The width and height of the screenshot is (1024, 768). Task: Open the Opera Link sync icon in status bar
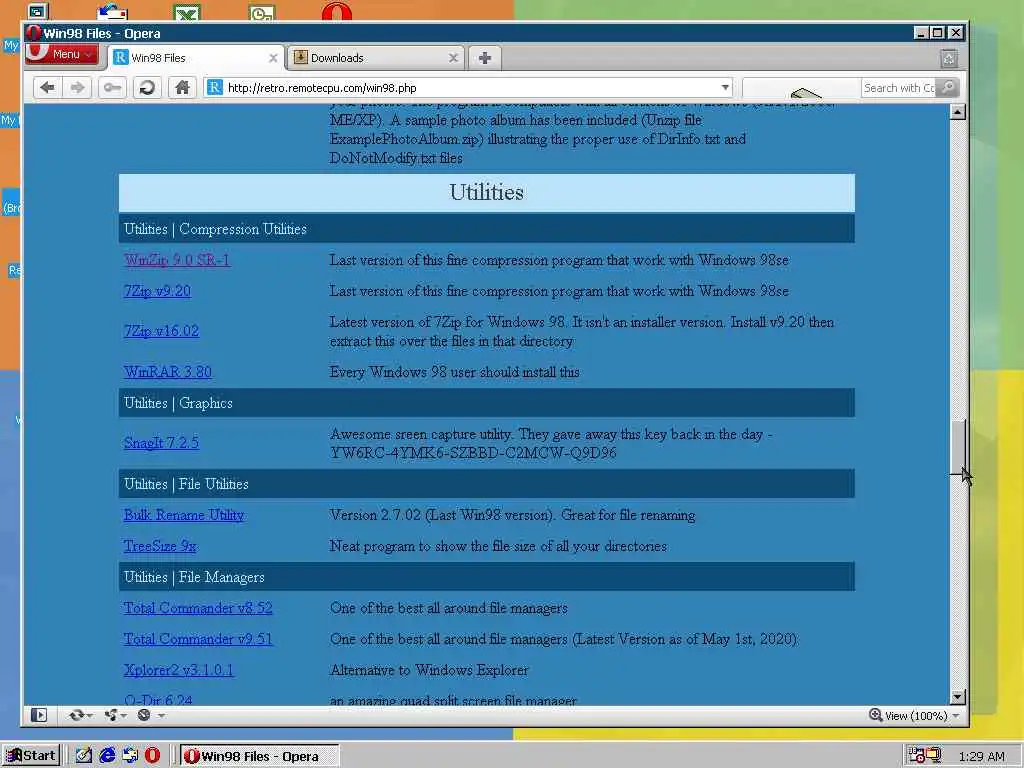(76, 715)
